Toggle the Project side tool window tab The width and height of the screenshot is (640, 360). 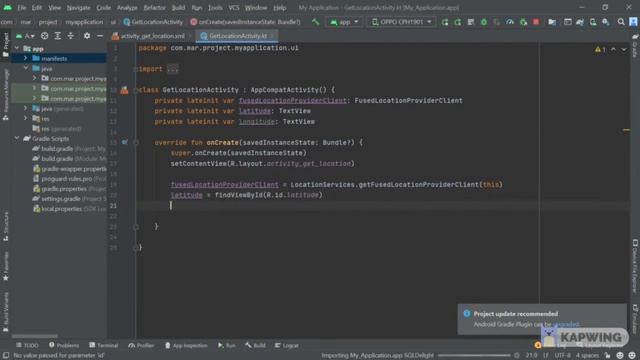[x=6, y=45]
